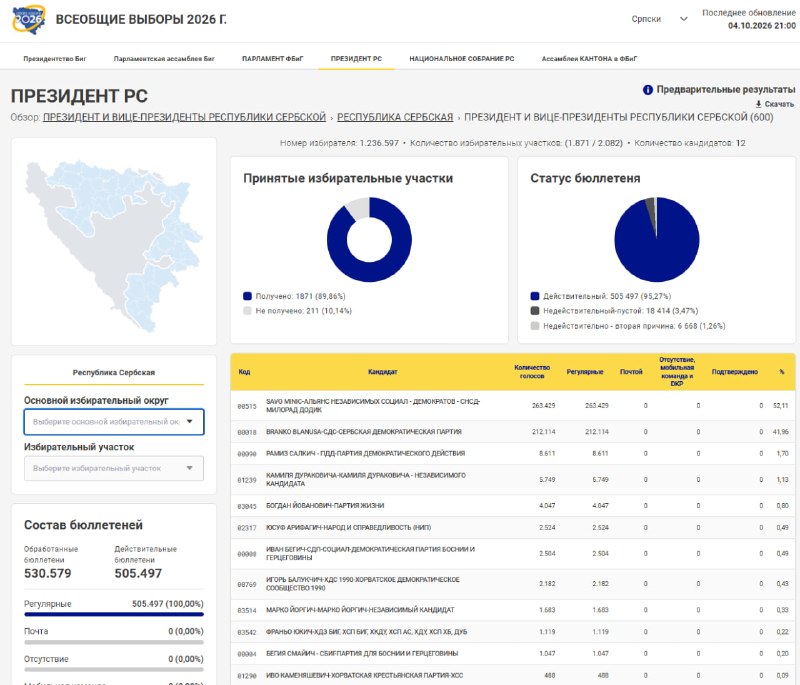
Task: Select the РАМИЗ САЛКИЧ candidate row
Action: click(513, 453)
